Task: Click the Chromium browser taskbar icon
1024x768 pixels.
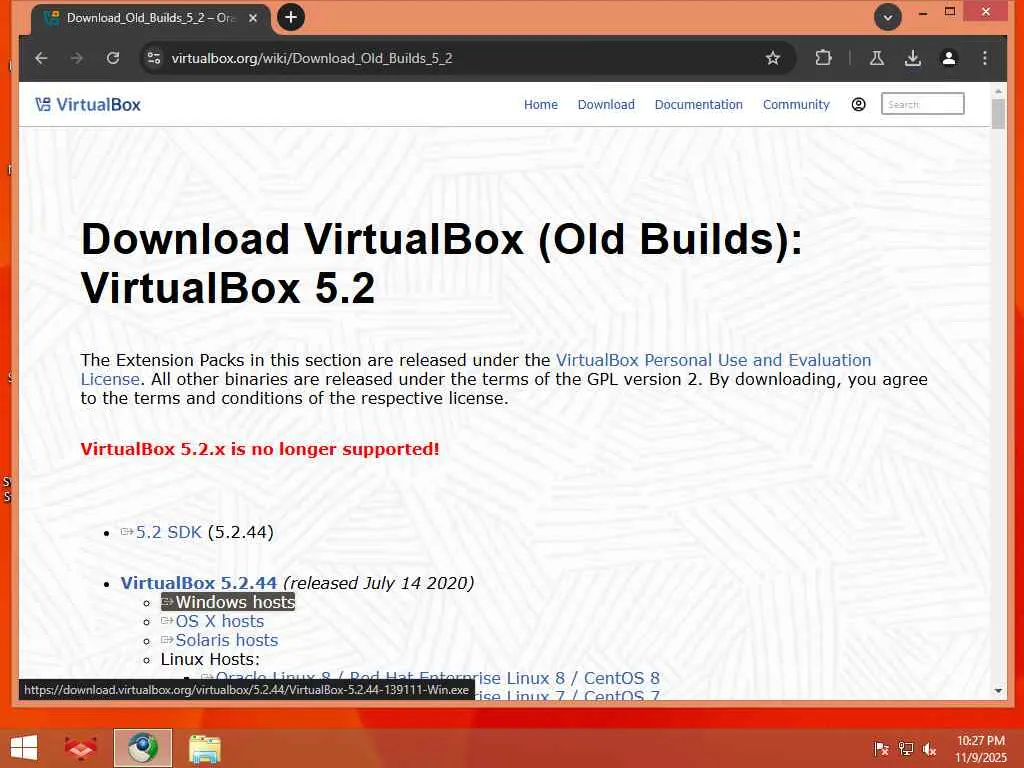Action: (x=142, y=748)
